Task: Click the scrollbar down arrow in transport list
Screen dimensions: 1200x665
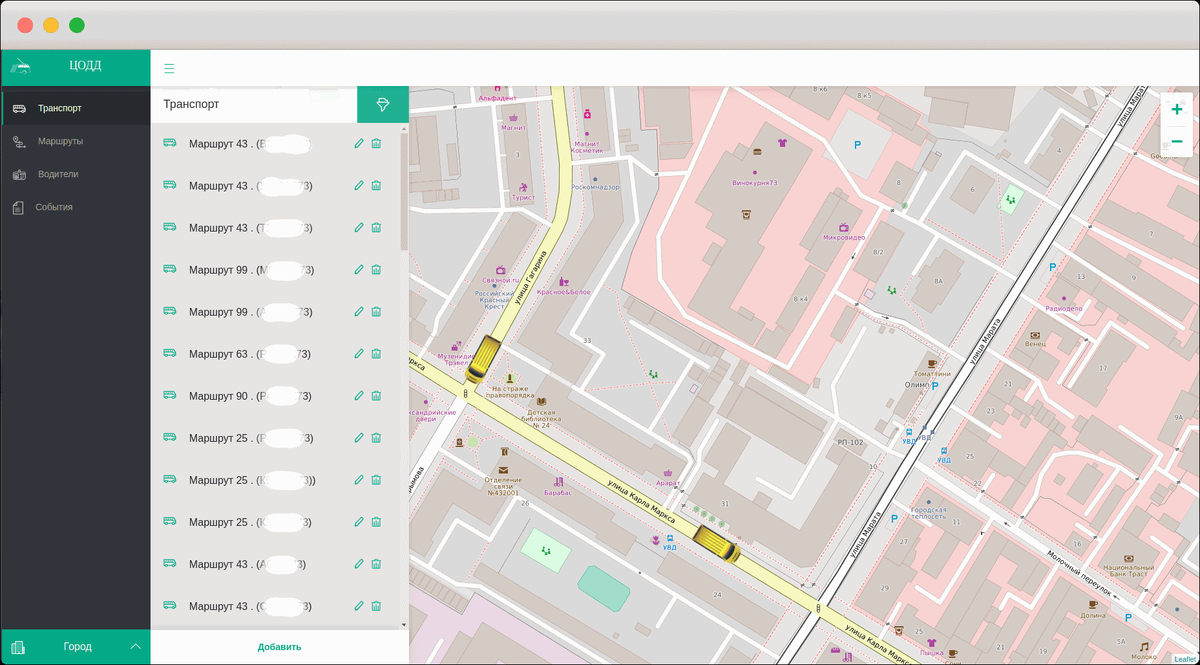Action: pyautogui.click(x=404, y=624)
